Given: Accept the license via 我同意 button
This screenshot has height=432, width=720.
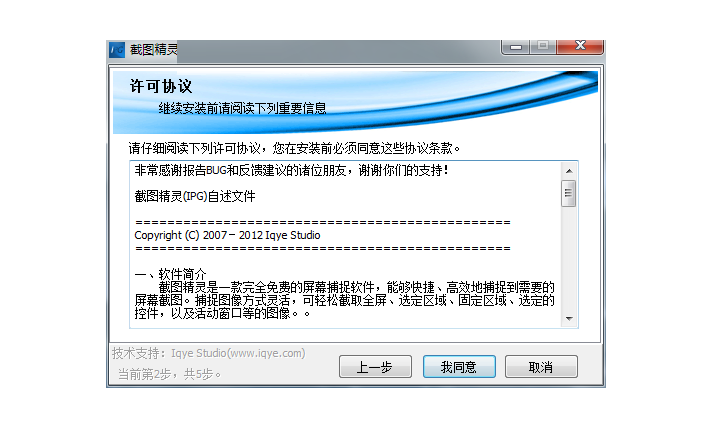Looking at the screenshot, I should tap(459, 367).
